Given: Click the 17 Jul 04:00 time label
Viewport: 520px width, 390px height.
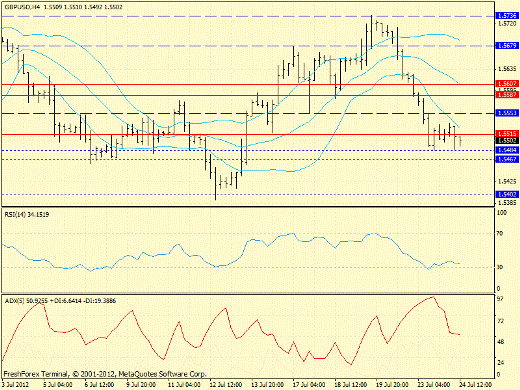Looking at the screenshot, I should pyautogui.click(x=309, y=384).
